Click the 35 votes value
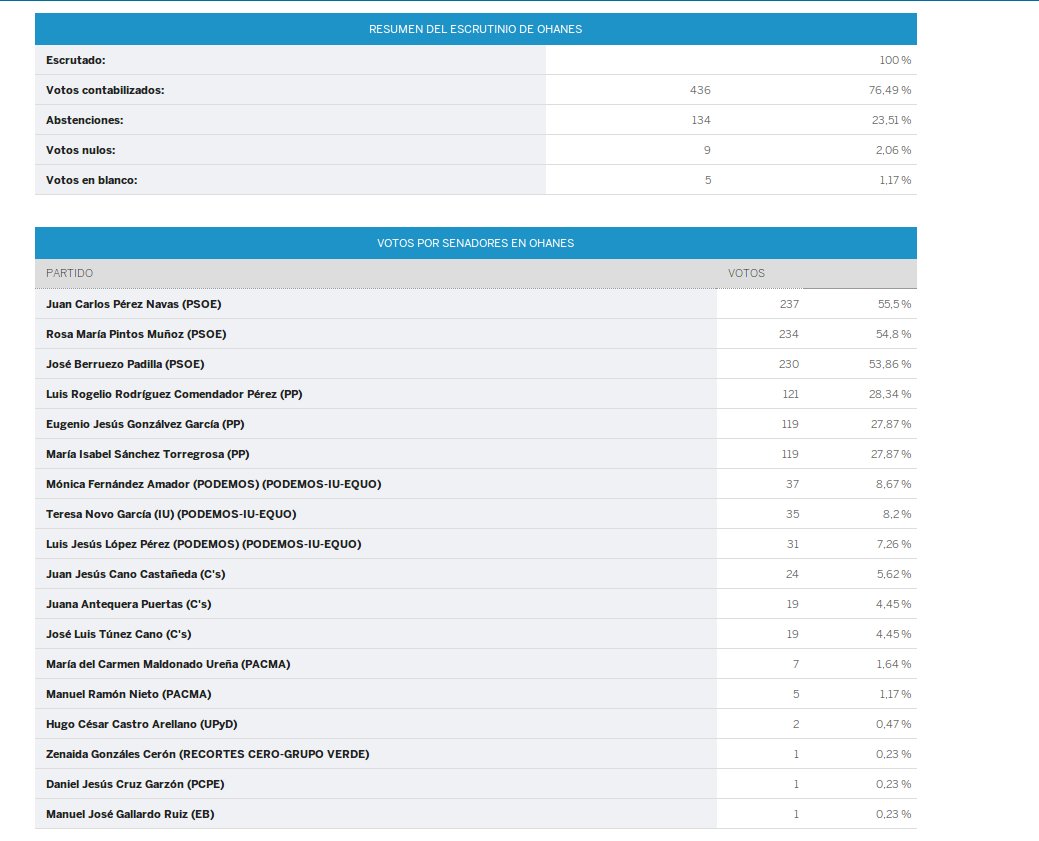Image resolution: width=1039 pixels, height=841 pixels. coord(793,514)
